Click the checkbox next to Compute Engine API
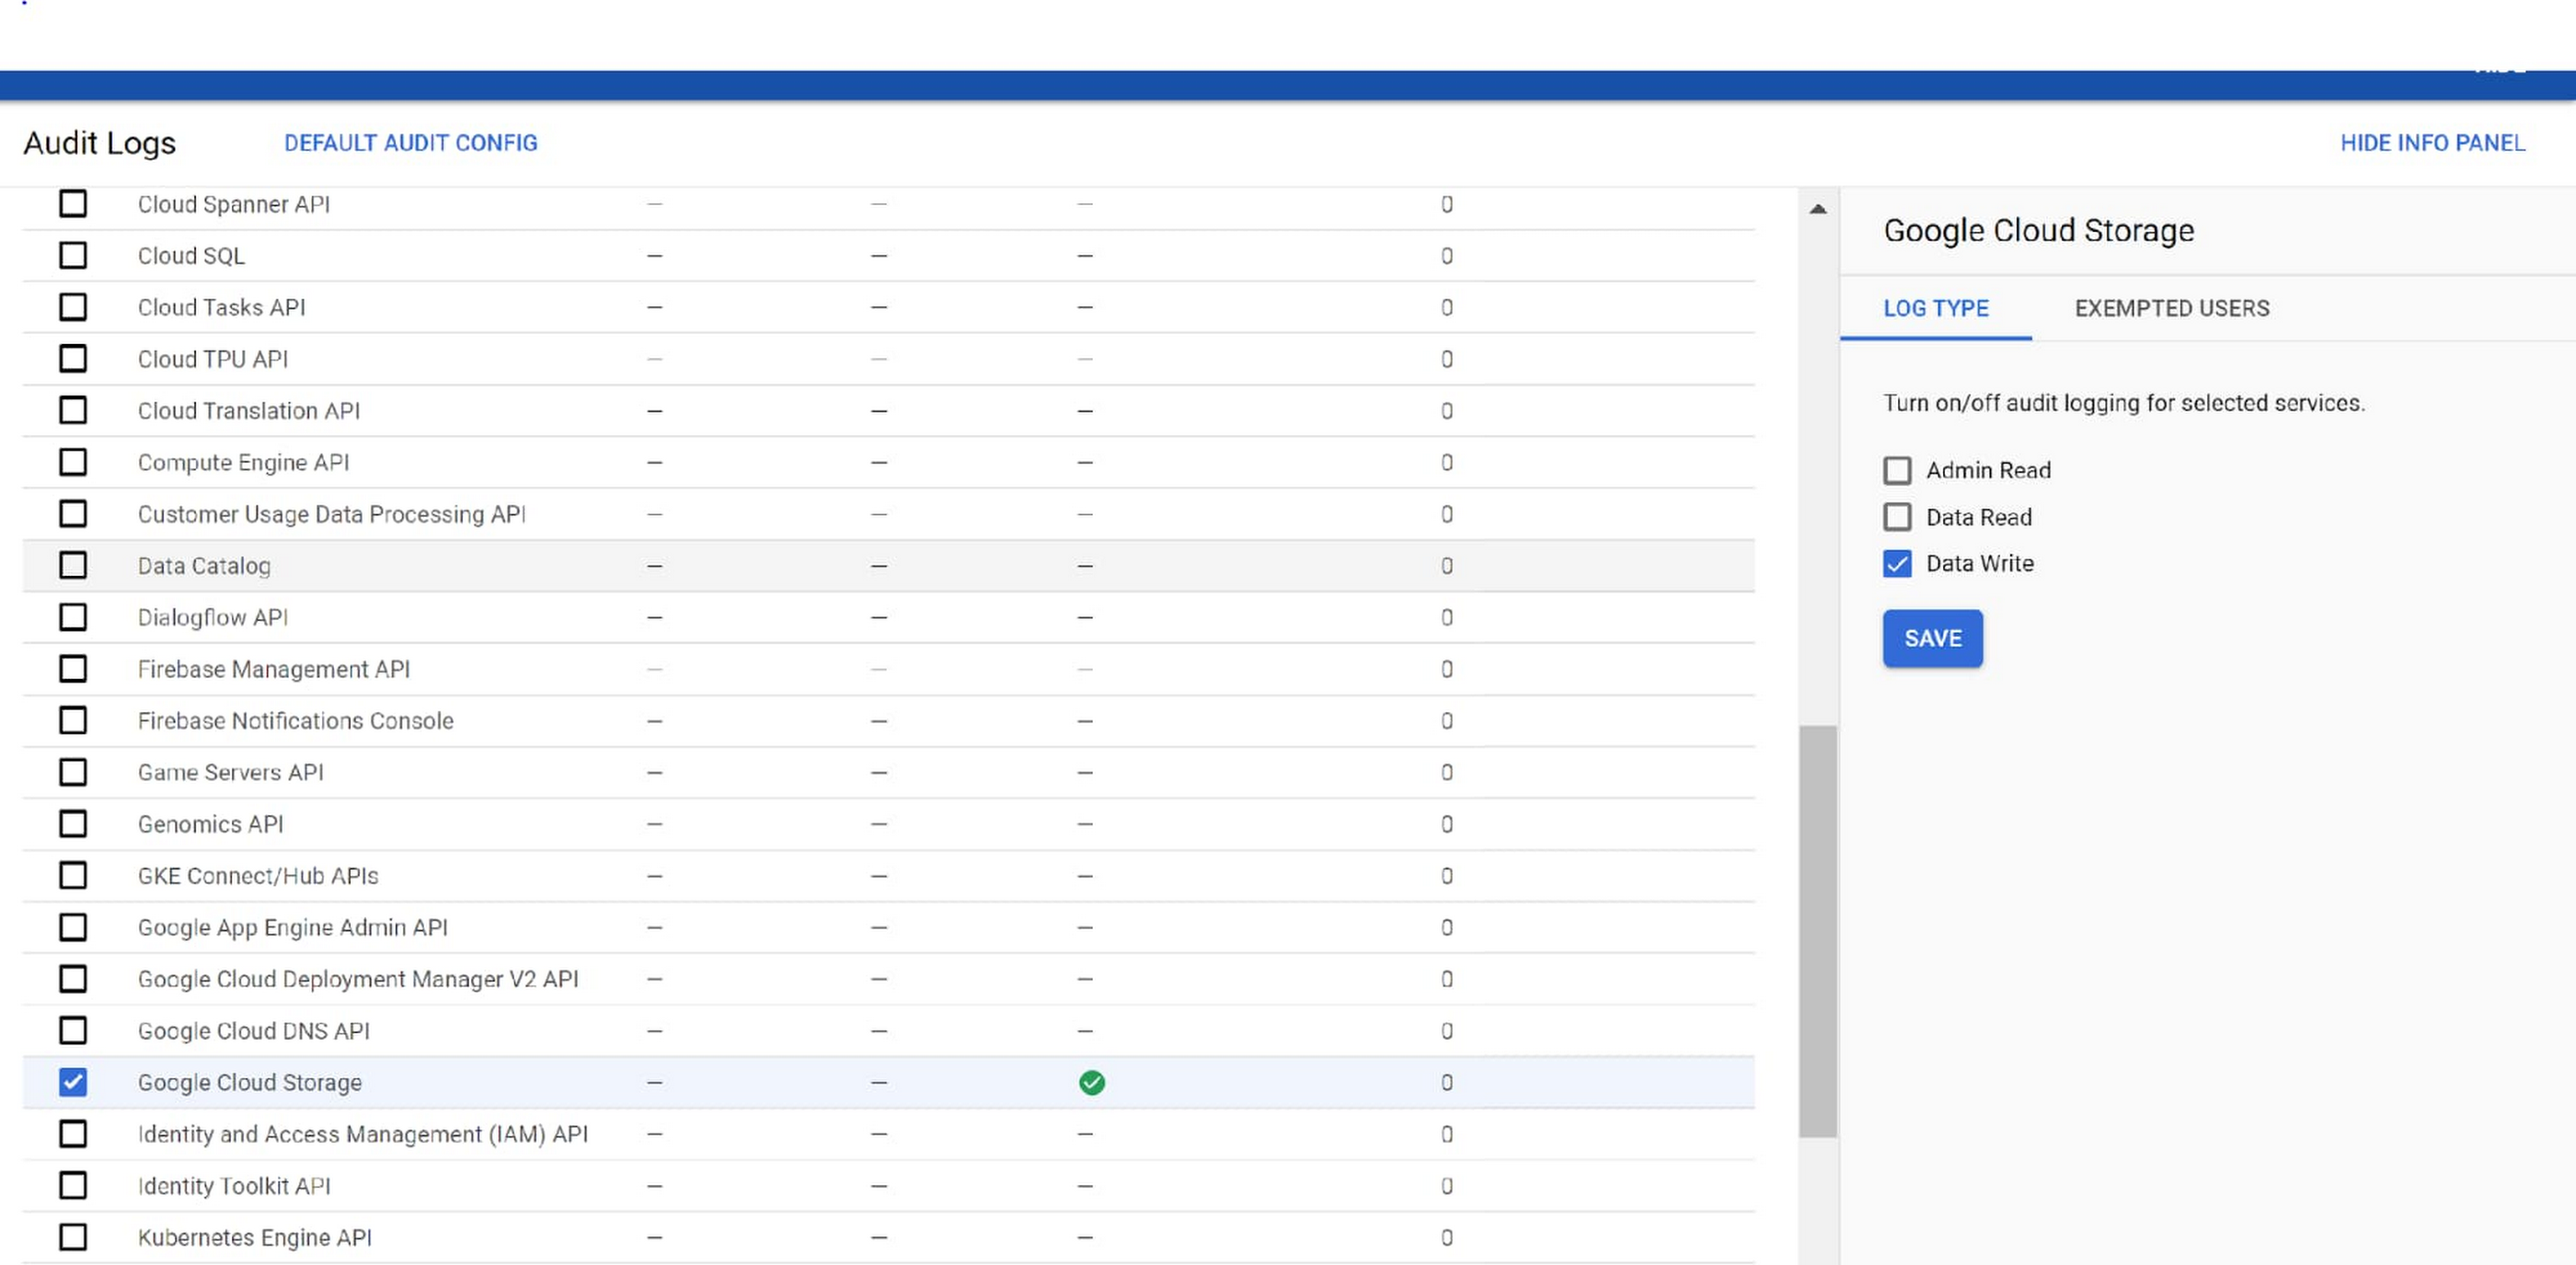This screenshot has height=1265, width=2576. click(73, 462)
